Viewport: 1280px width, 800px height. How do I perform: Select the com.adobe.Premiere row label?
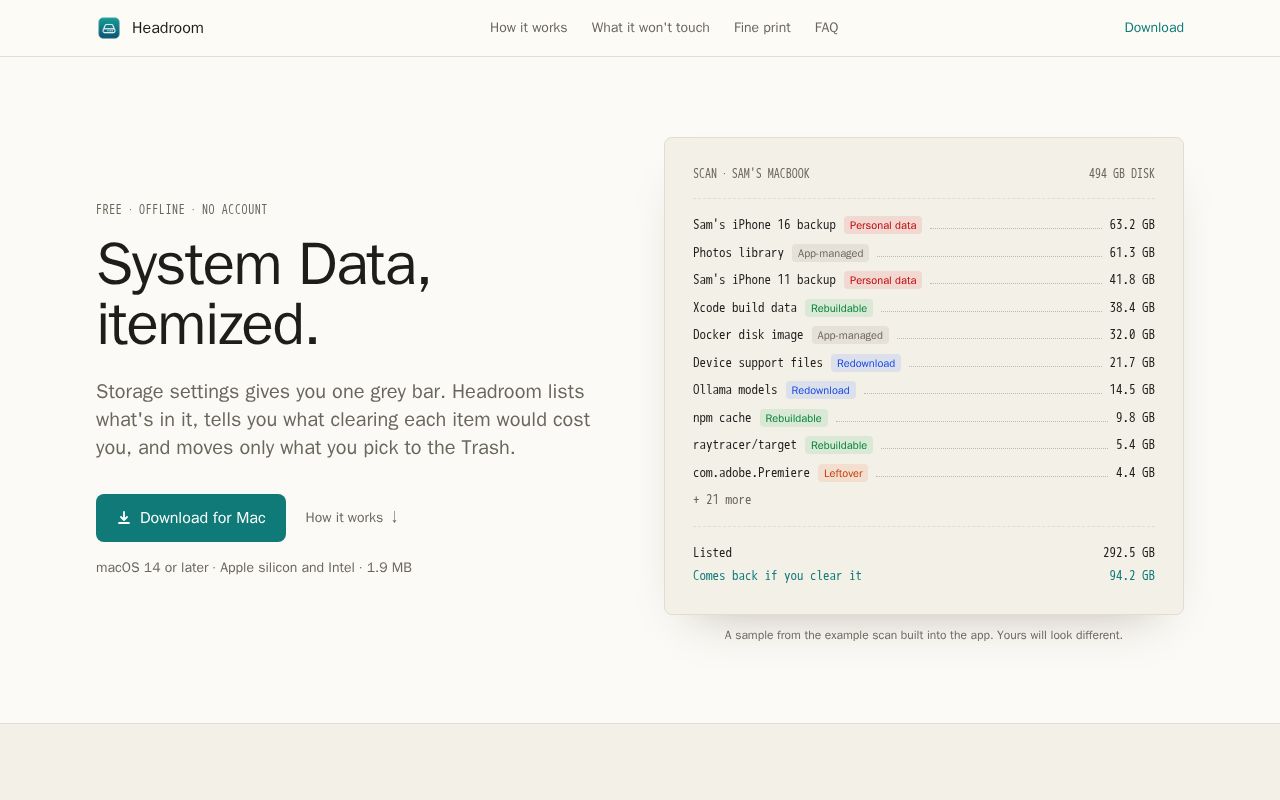coord(751,473)
